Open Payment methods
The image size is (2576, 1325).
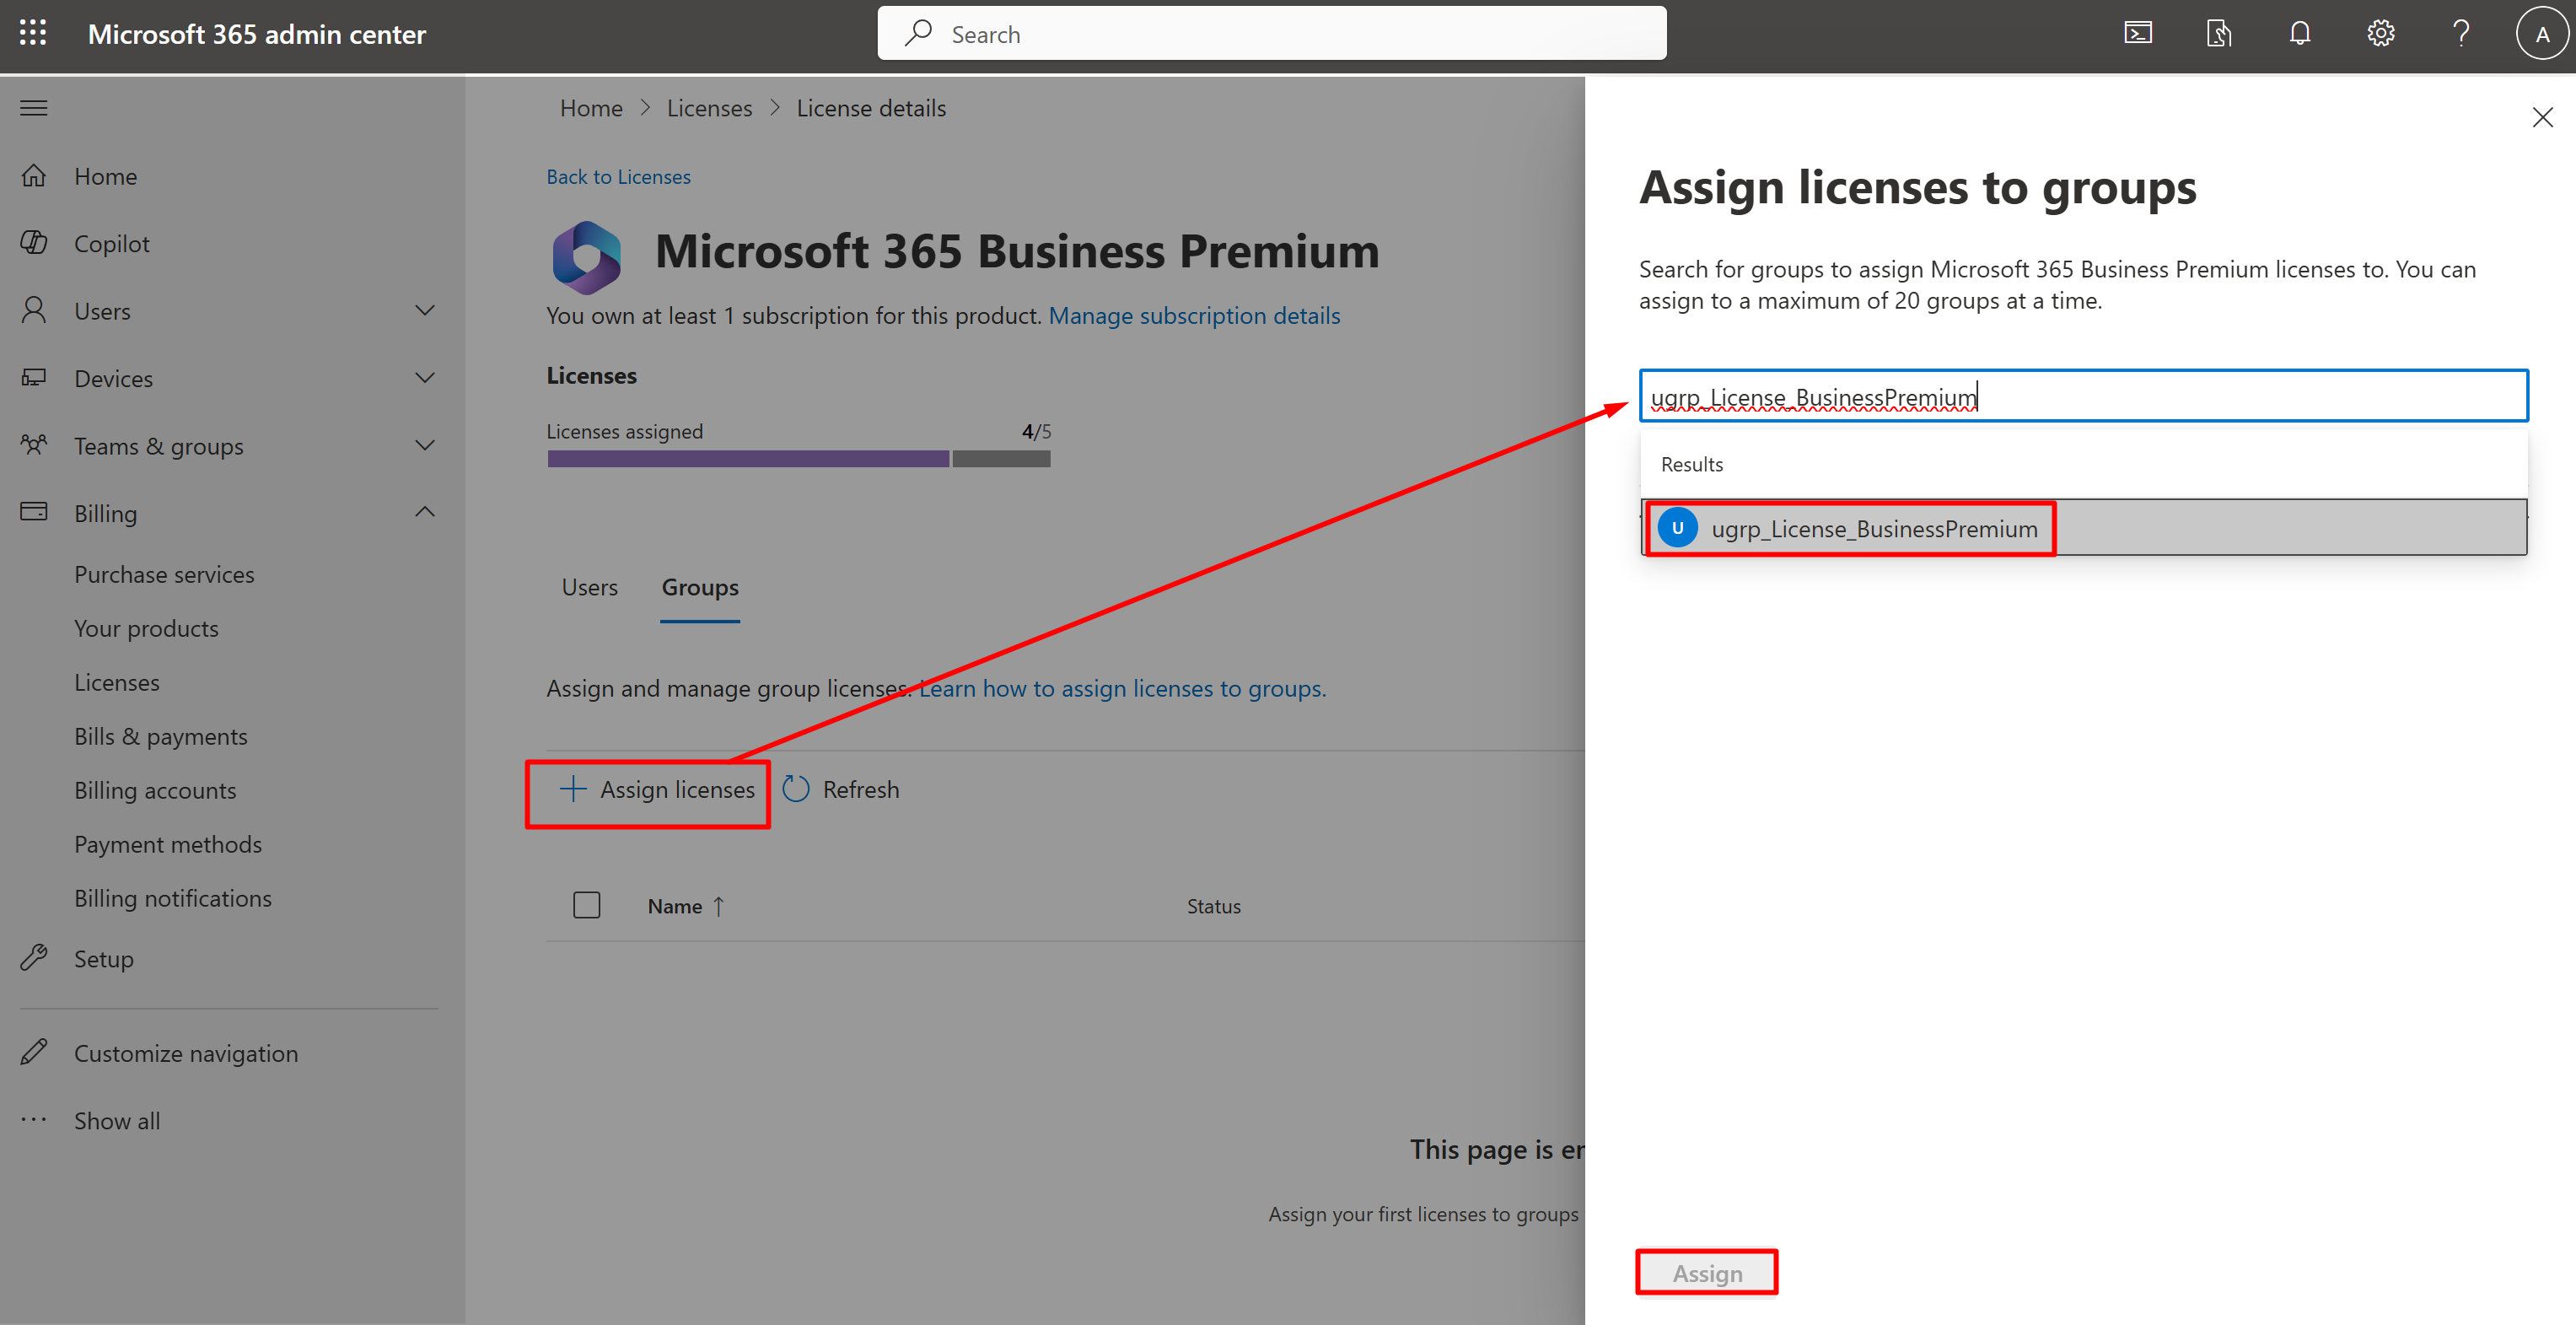(168, 844)
